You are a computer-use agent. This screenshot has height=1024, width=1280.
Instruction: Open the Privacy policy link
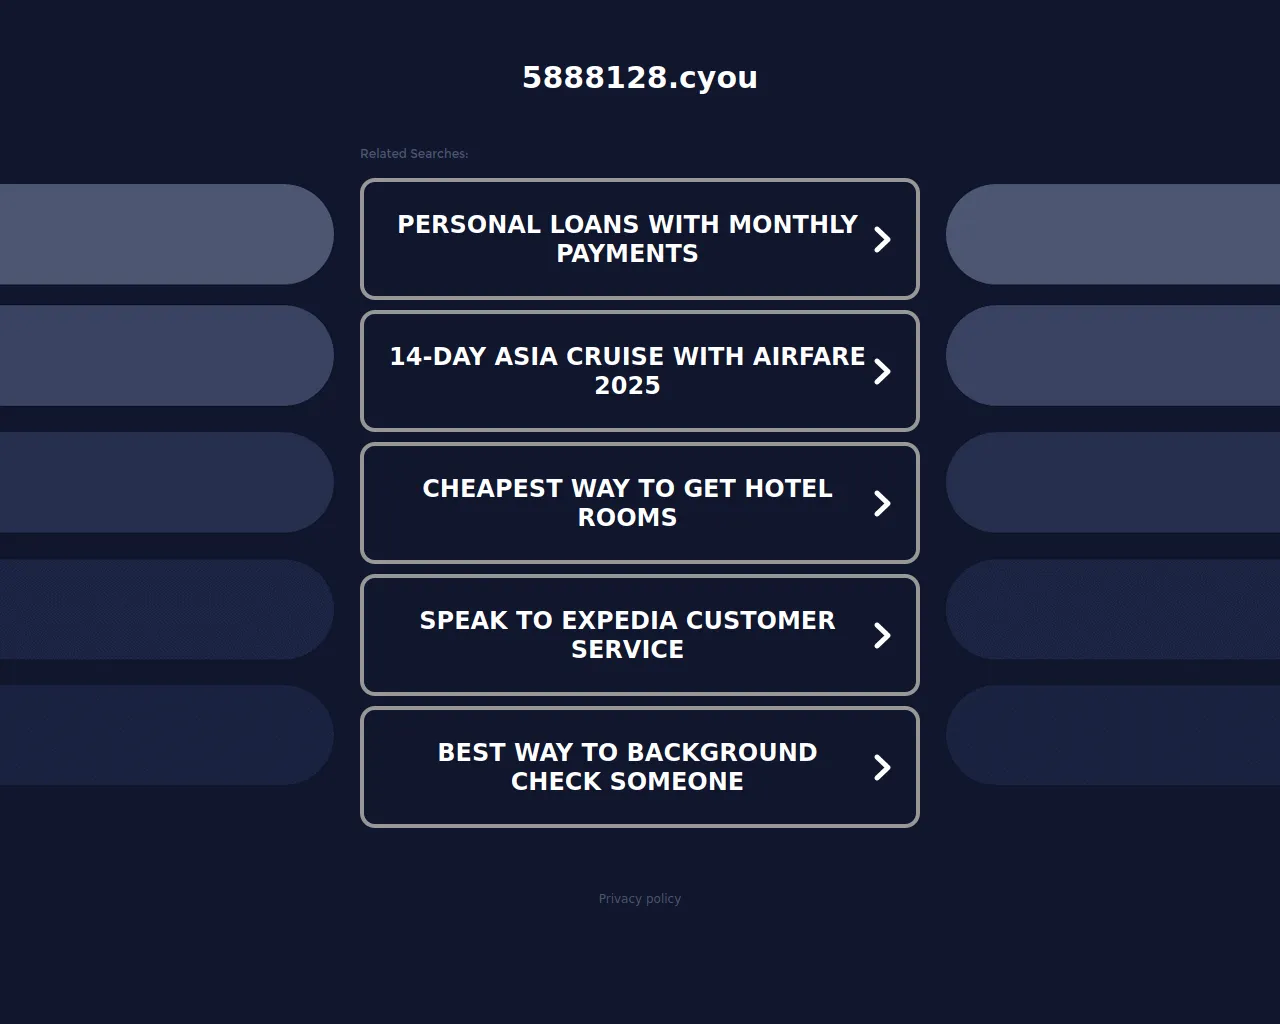(x=640, y=899)
